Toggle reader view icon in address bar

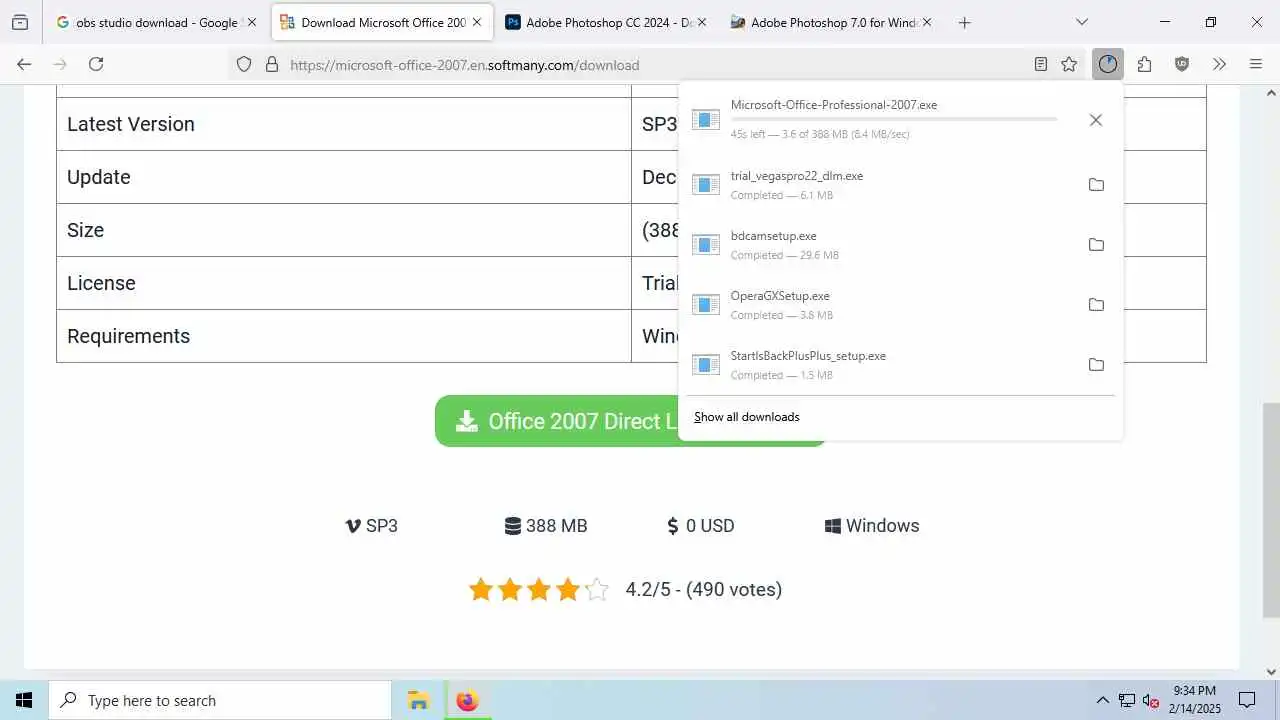click(x=1041, y=64)
